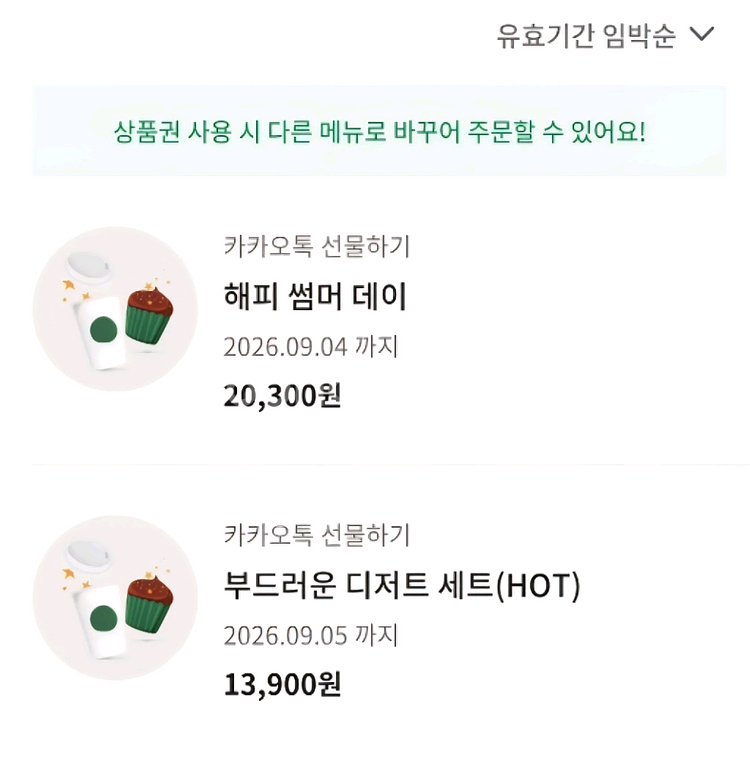Open the 해피 썸머 데이 gift voucher
The width and height of the screenshot is (750, 779).
point(316,297)
